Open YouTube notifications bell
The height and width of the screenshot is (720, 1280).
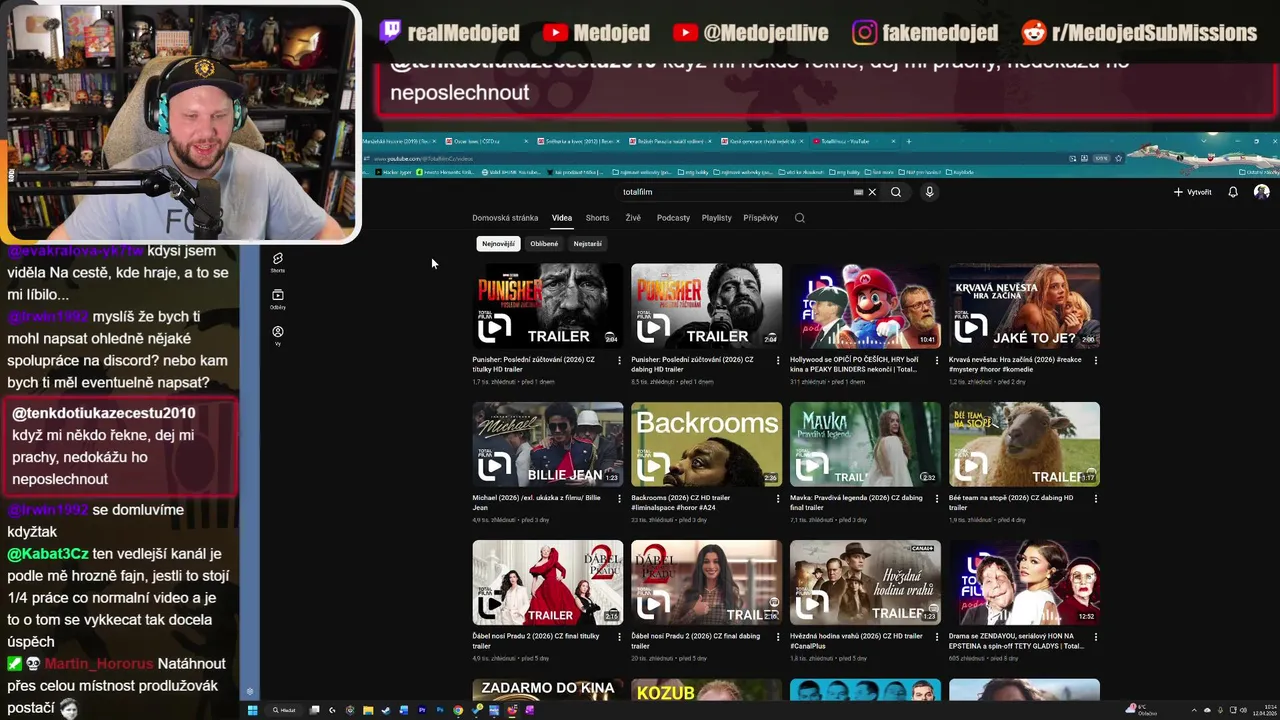point(1233,192)
